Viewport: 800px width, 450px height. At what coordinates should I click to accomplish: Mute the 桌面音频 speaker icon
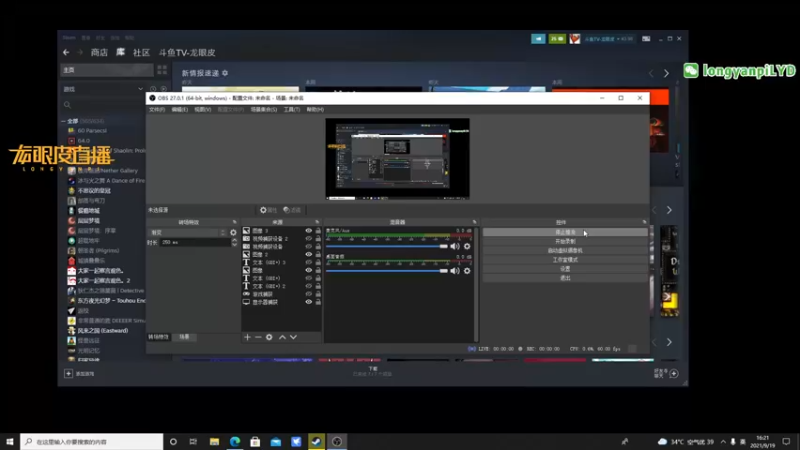455,271
